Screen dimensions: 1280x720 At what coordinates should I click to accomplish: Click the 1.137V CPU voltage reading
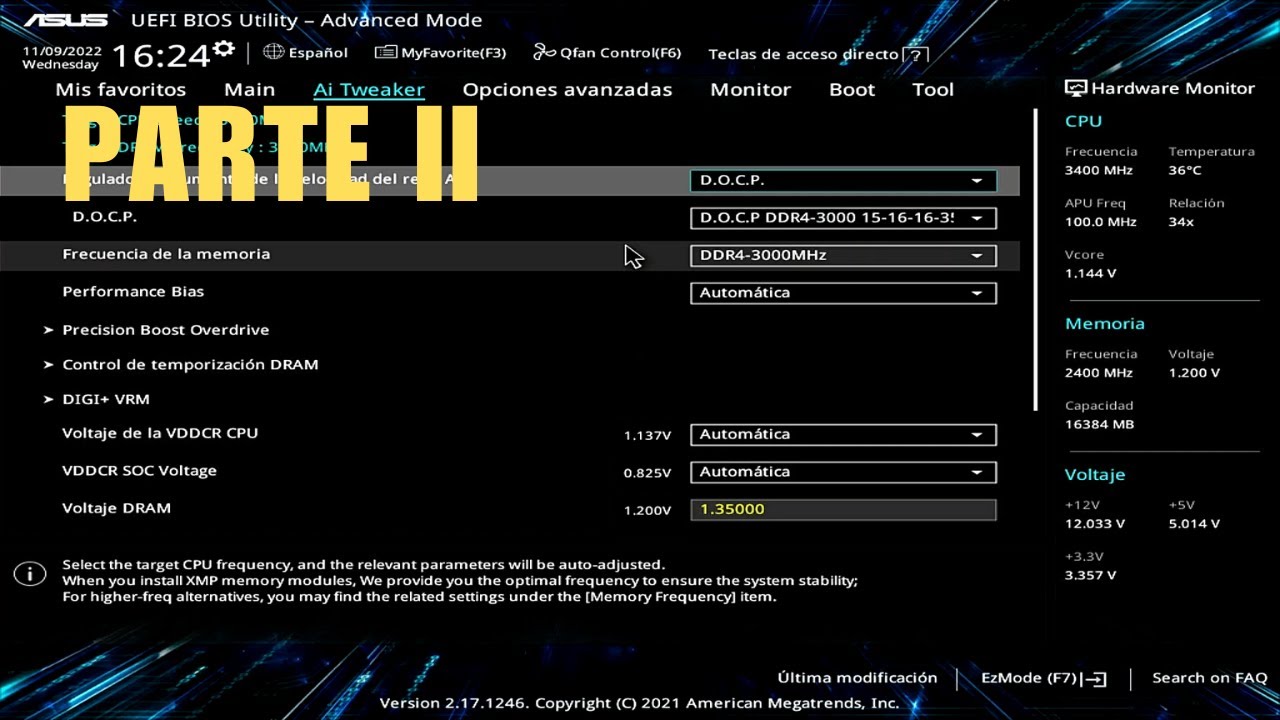647,436
